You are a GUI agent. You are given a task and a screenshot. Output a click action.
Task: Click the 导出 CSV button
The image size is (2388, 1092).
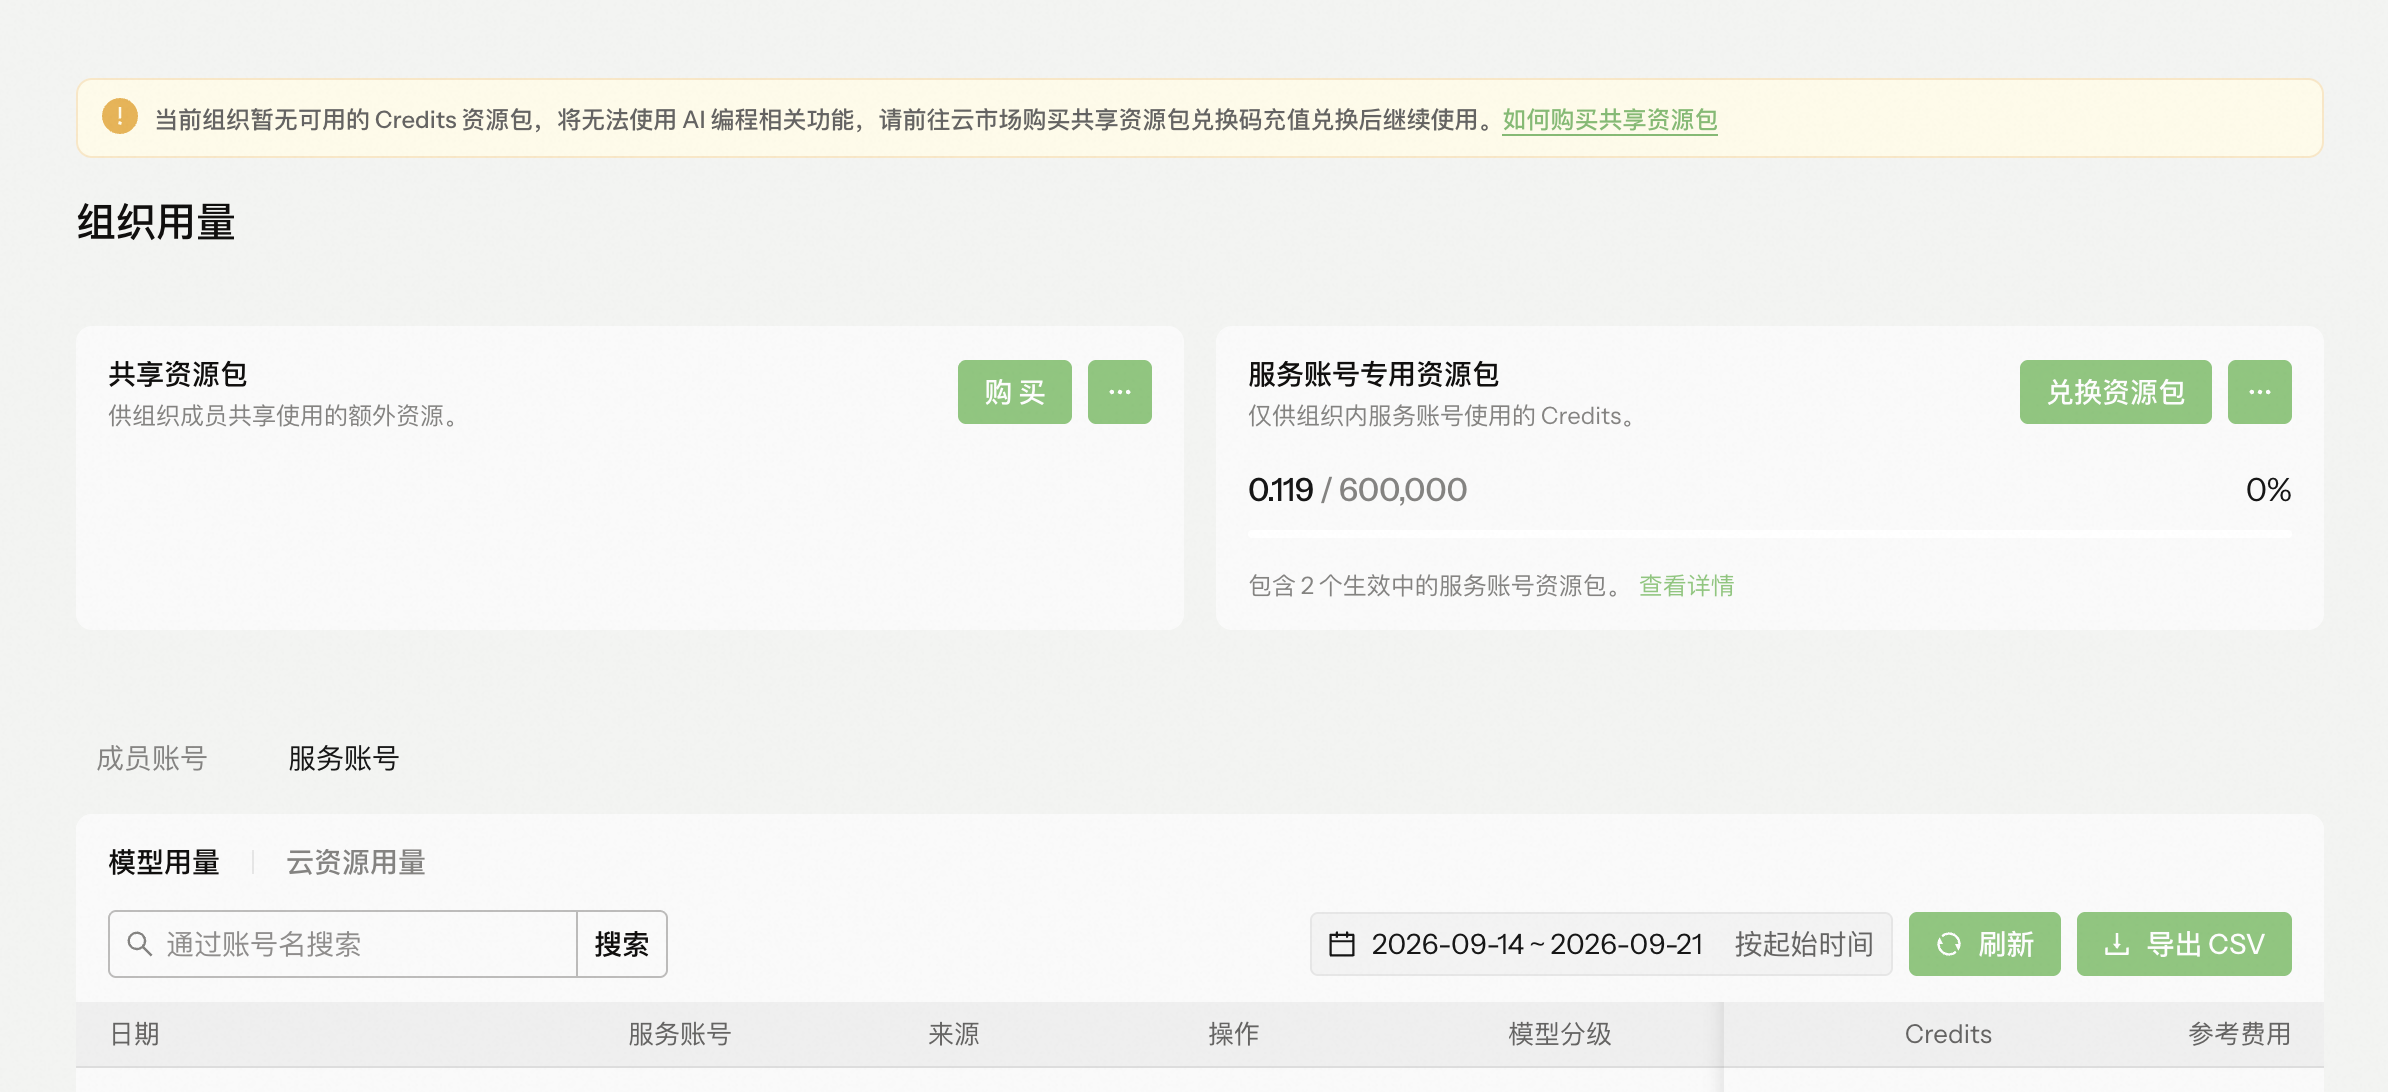(2184, 944)
